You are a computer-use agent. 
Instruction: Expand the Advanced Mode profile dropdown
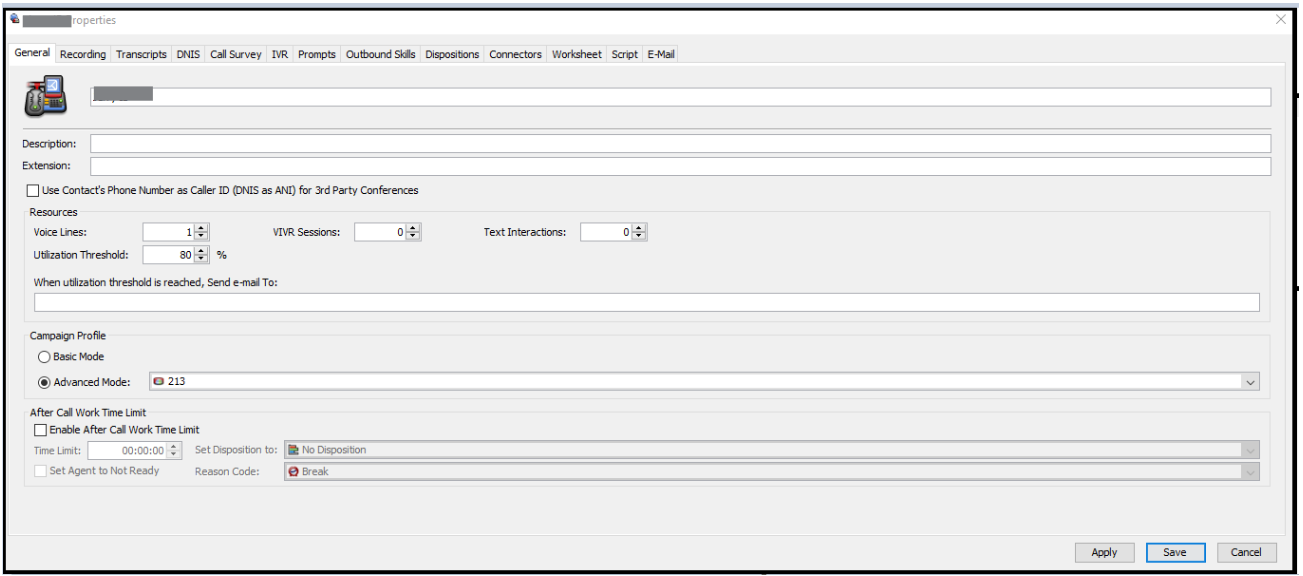(x=1250, y=381)
